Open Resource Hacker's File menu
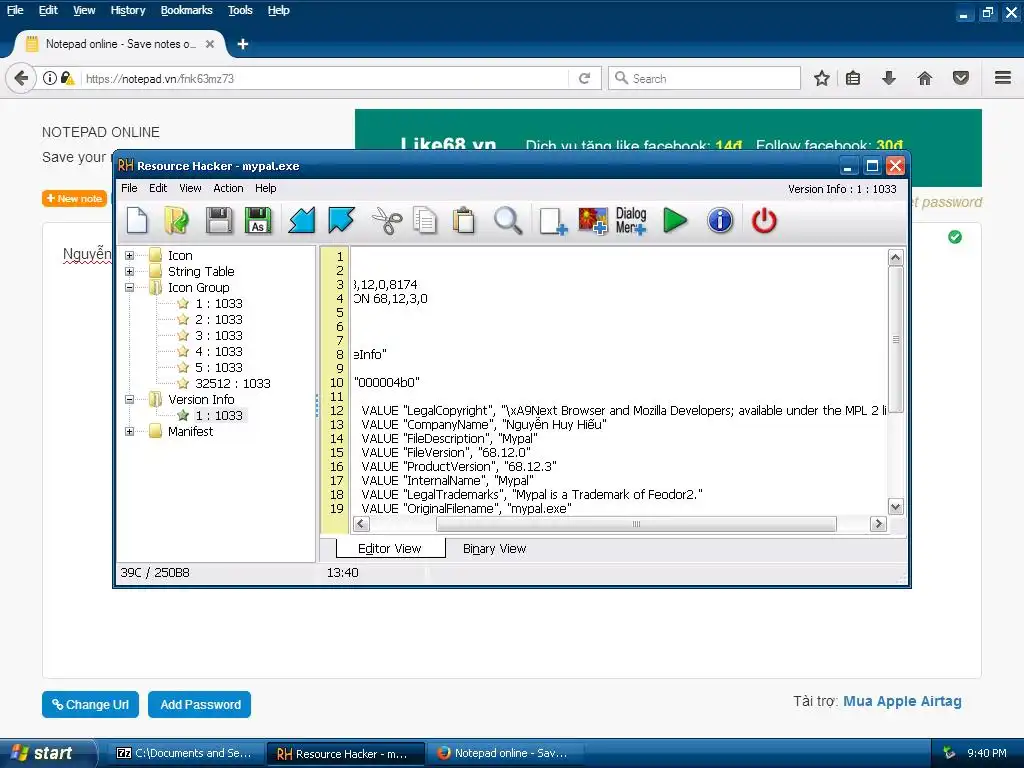 (x=129, y=188)
